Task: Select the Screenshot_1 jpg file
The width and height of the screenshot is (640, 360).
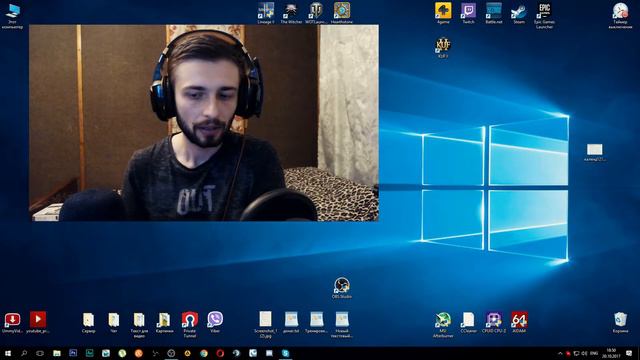Action: point(265,325)
